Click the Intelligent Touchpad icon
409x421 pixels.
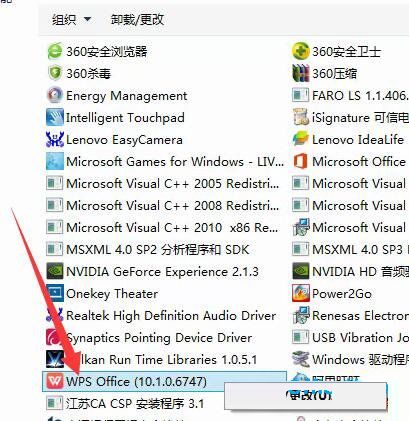click(54, 117)
